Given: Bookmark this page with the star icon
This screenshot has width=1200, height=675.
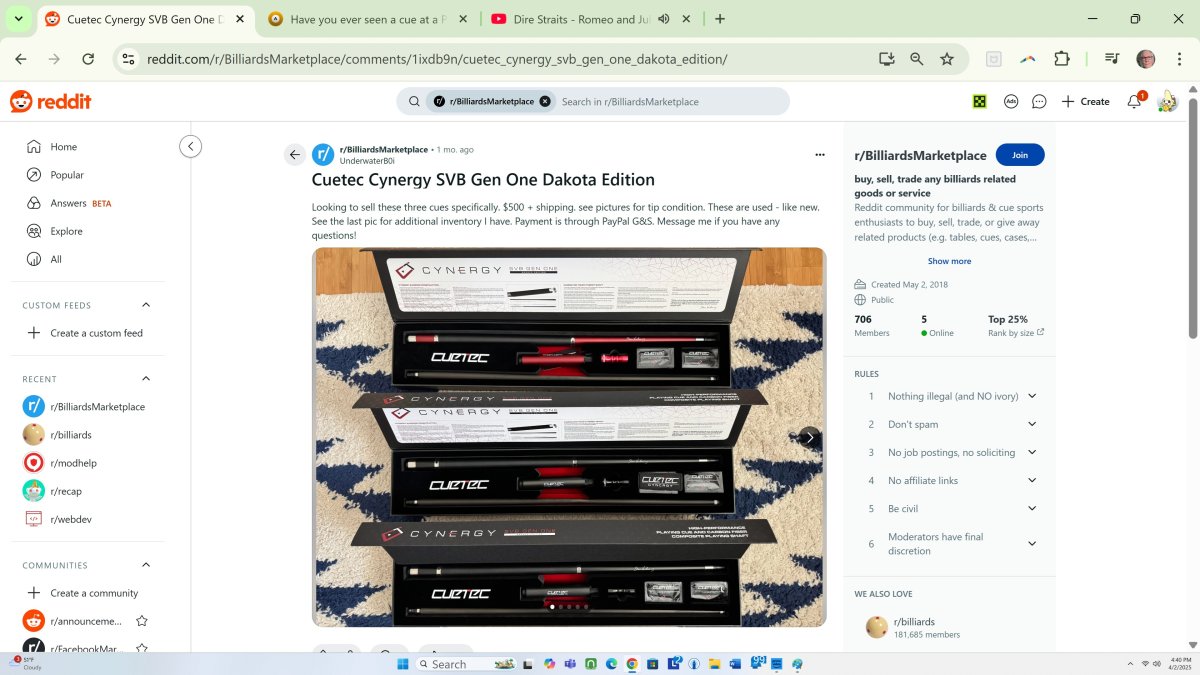Looking at the screenshot, I should [x=946, y=59].
